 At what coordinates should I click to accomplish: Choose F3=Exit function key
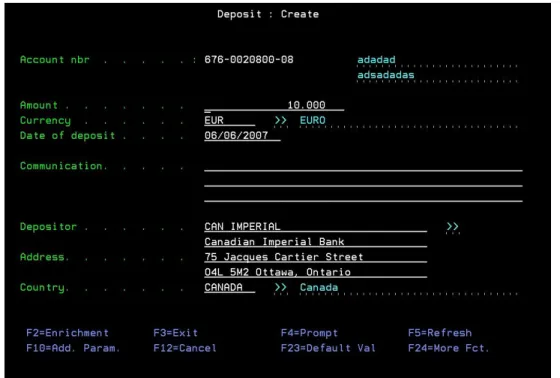pos(175,333)
